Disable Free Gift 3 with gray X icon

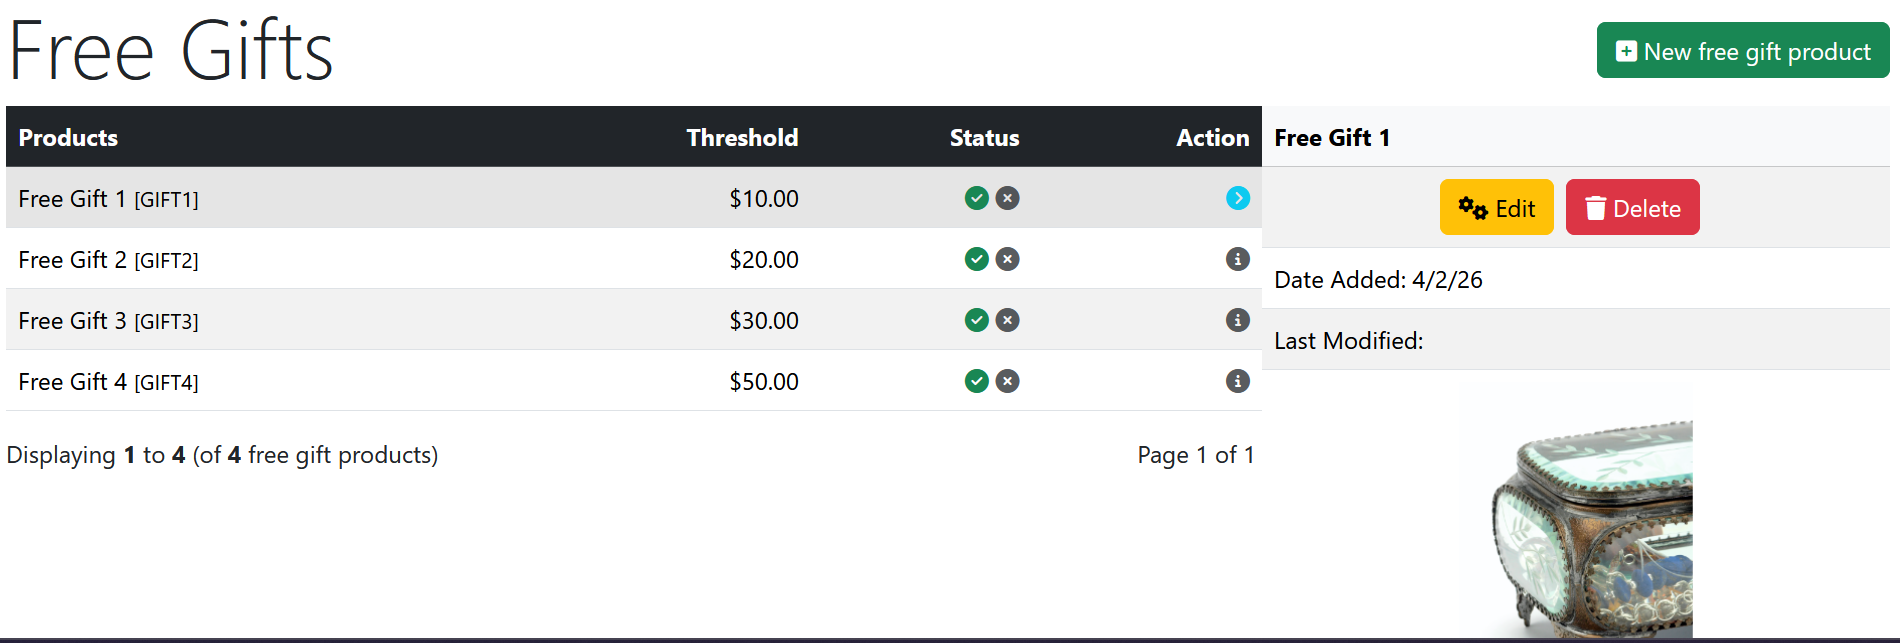[x=1008, y=320]
